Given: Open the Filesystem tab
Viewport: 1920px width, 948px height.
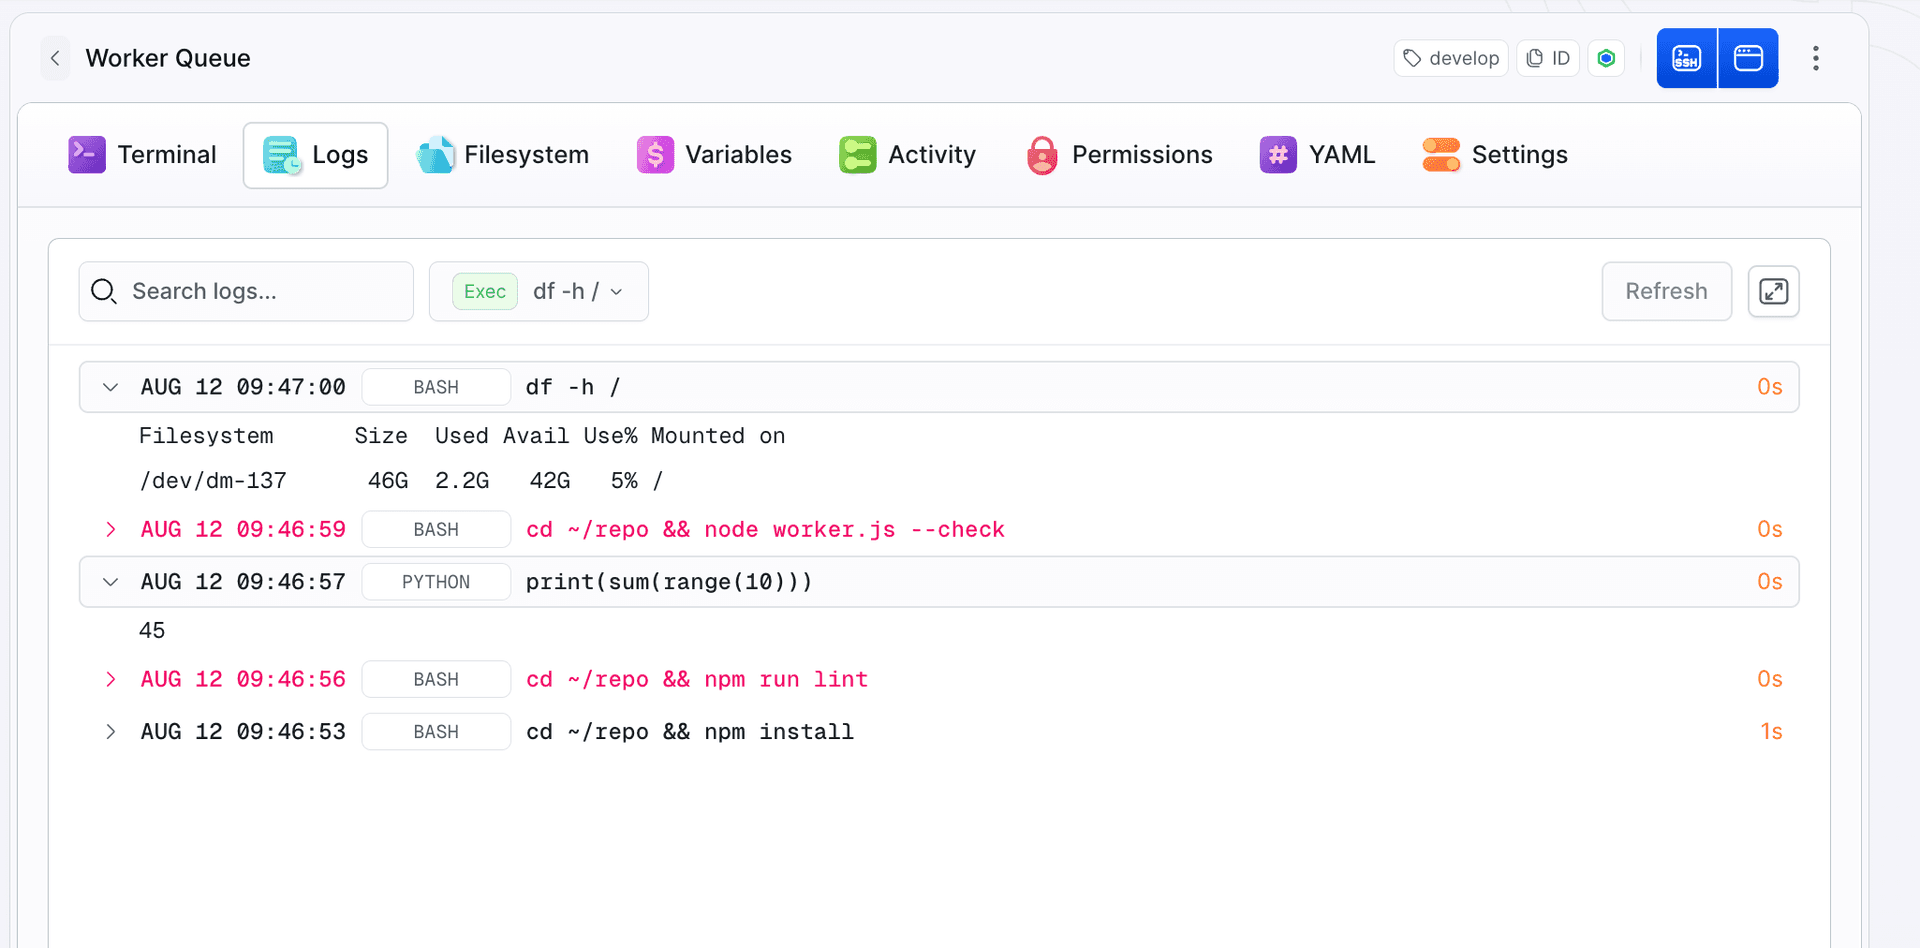Looking at the screenshot, I should coord(502,155).
